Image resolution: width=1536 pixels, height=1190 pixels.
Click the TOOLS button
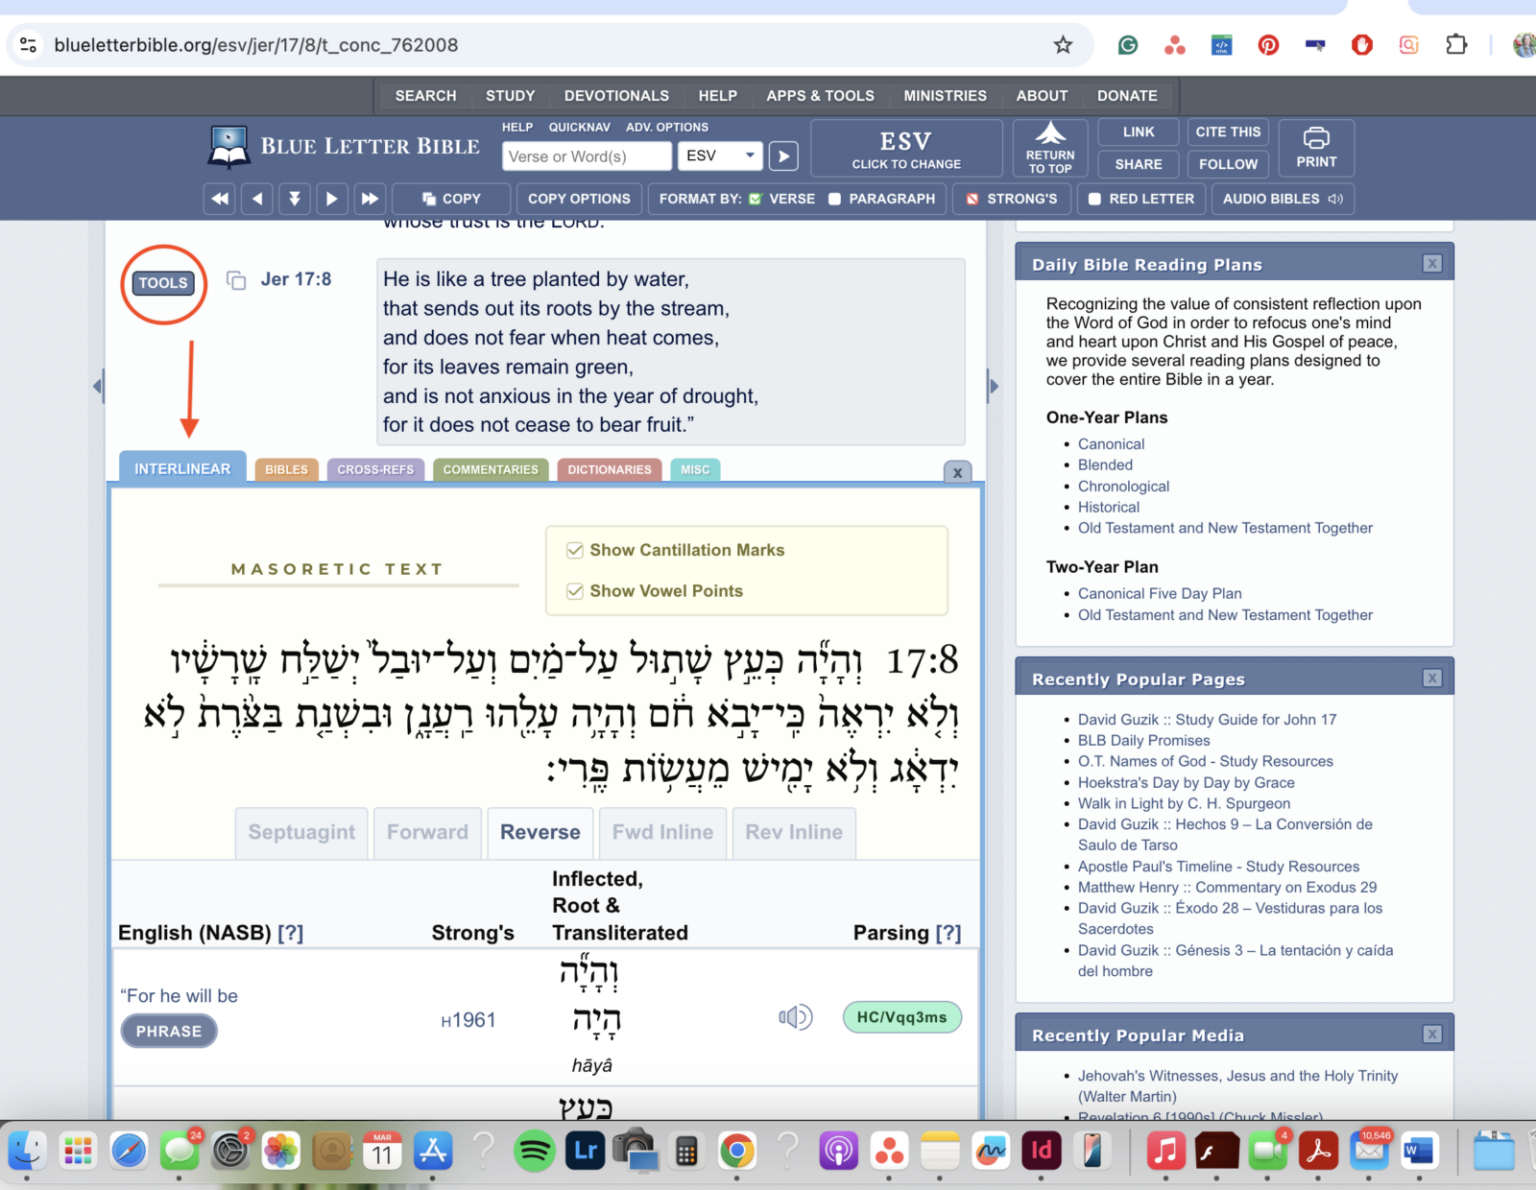point(163,283)
